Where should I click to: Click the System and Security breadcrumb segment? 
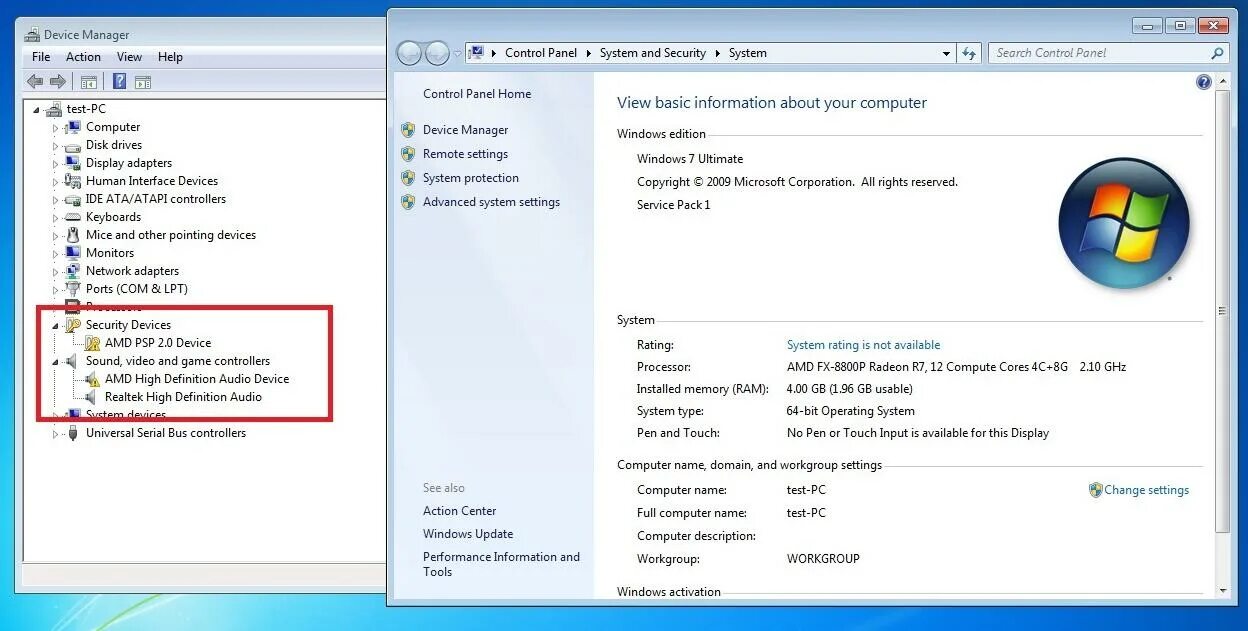pos(653,53)
